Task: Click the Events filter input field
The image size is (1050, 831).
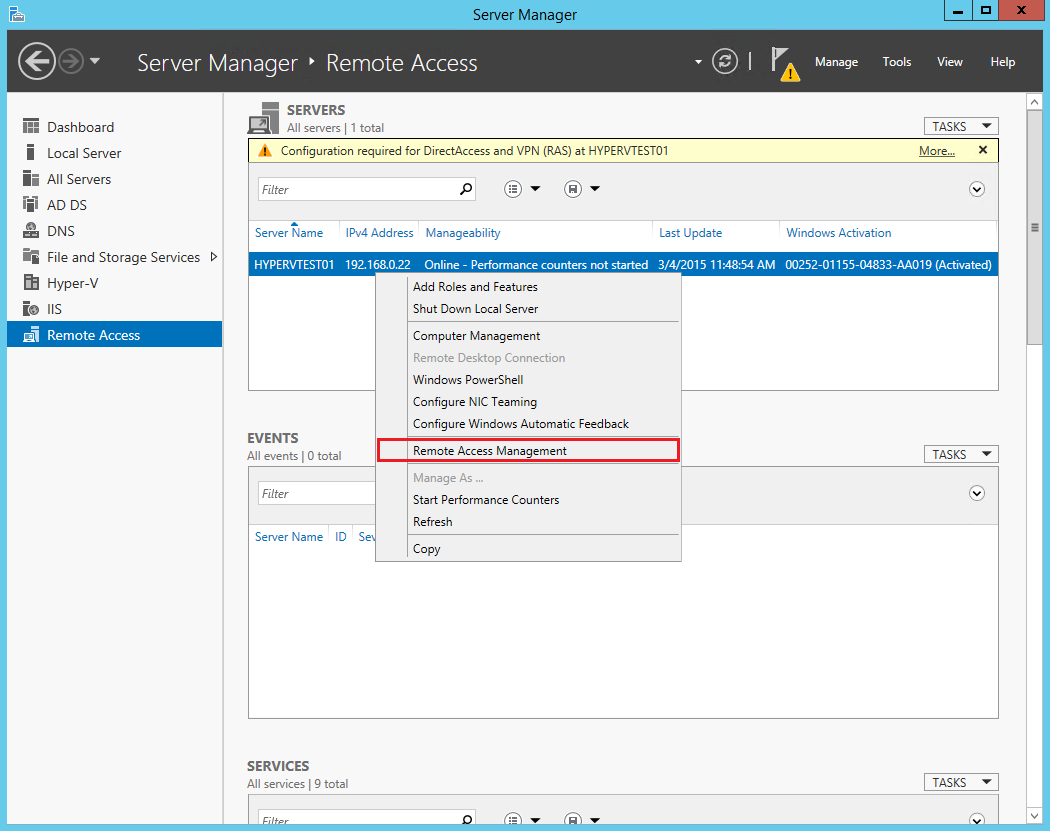Action: coord(317,494)
